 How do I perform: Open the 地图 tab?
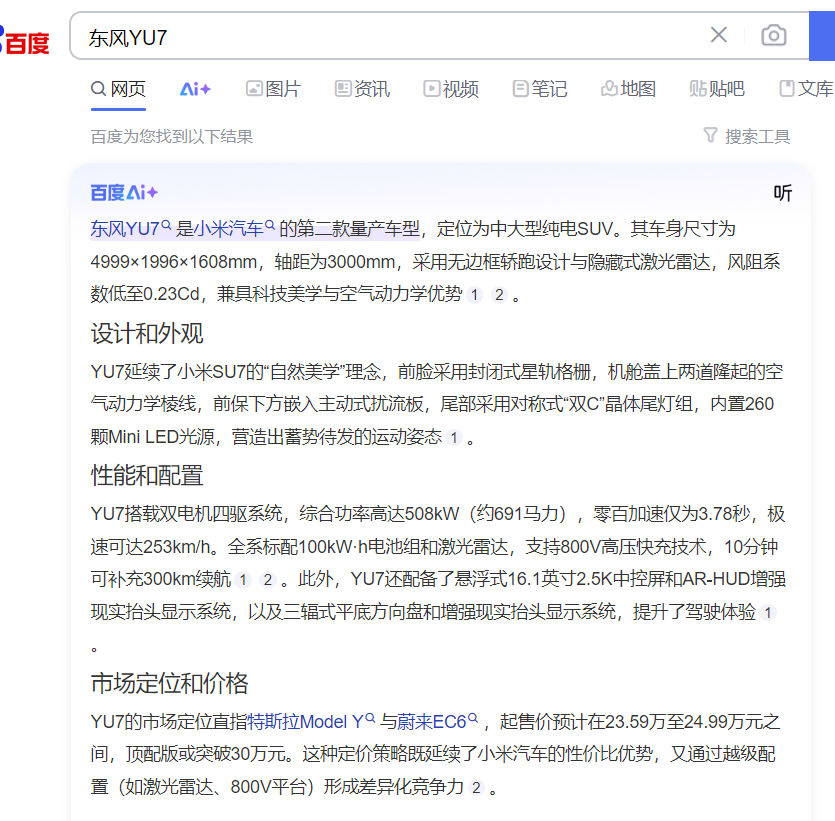(x=628, y=89)
